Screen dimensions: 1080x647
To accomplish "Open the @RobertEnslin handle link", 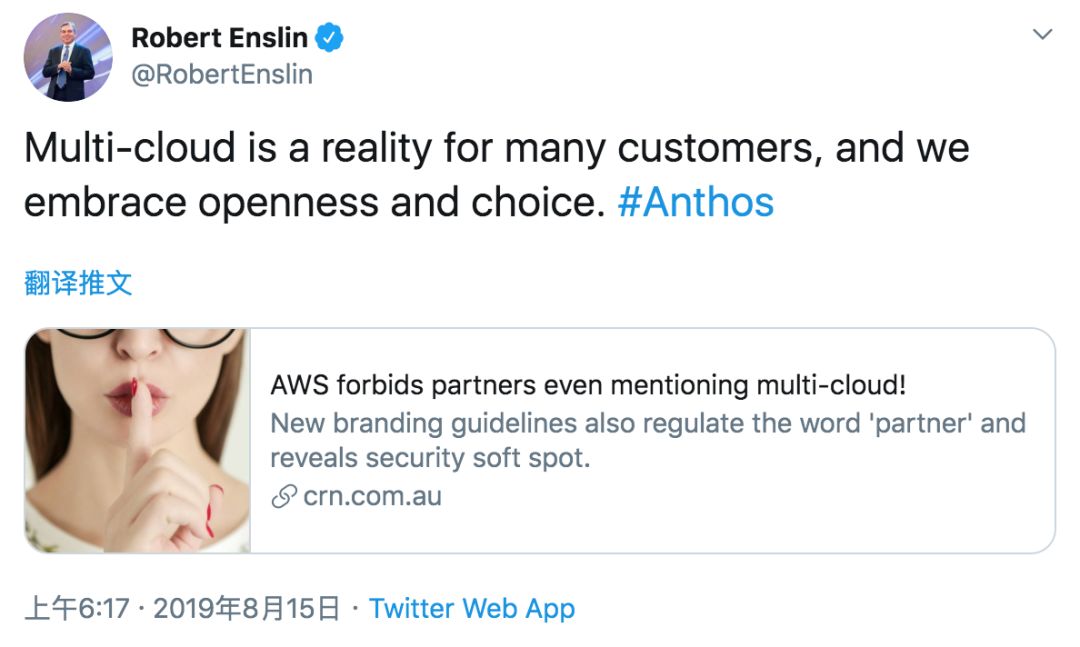I will pyautogui.click(x=222, y=75).
